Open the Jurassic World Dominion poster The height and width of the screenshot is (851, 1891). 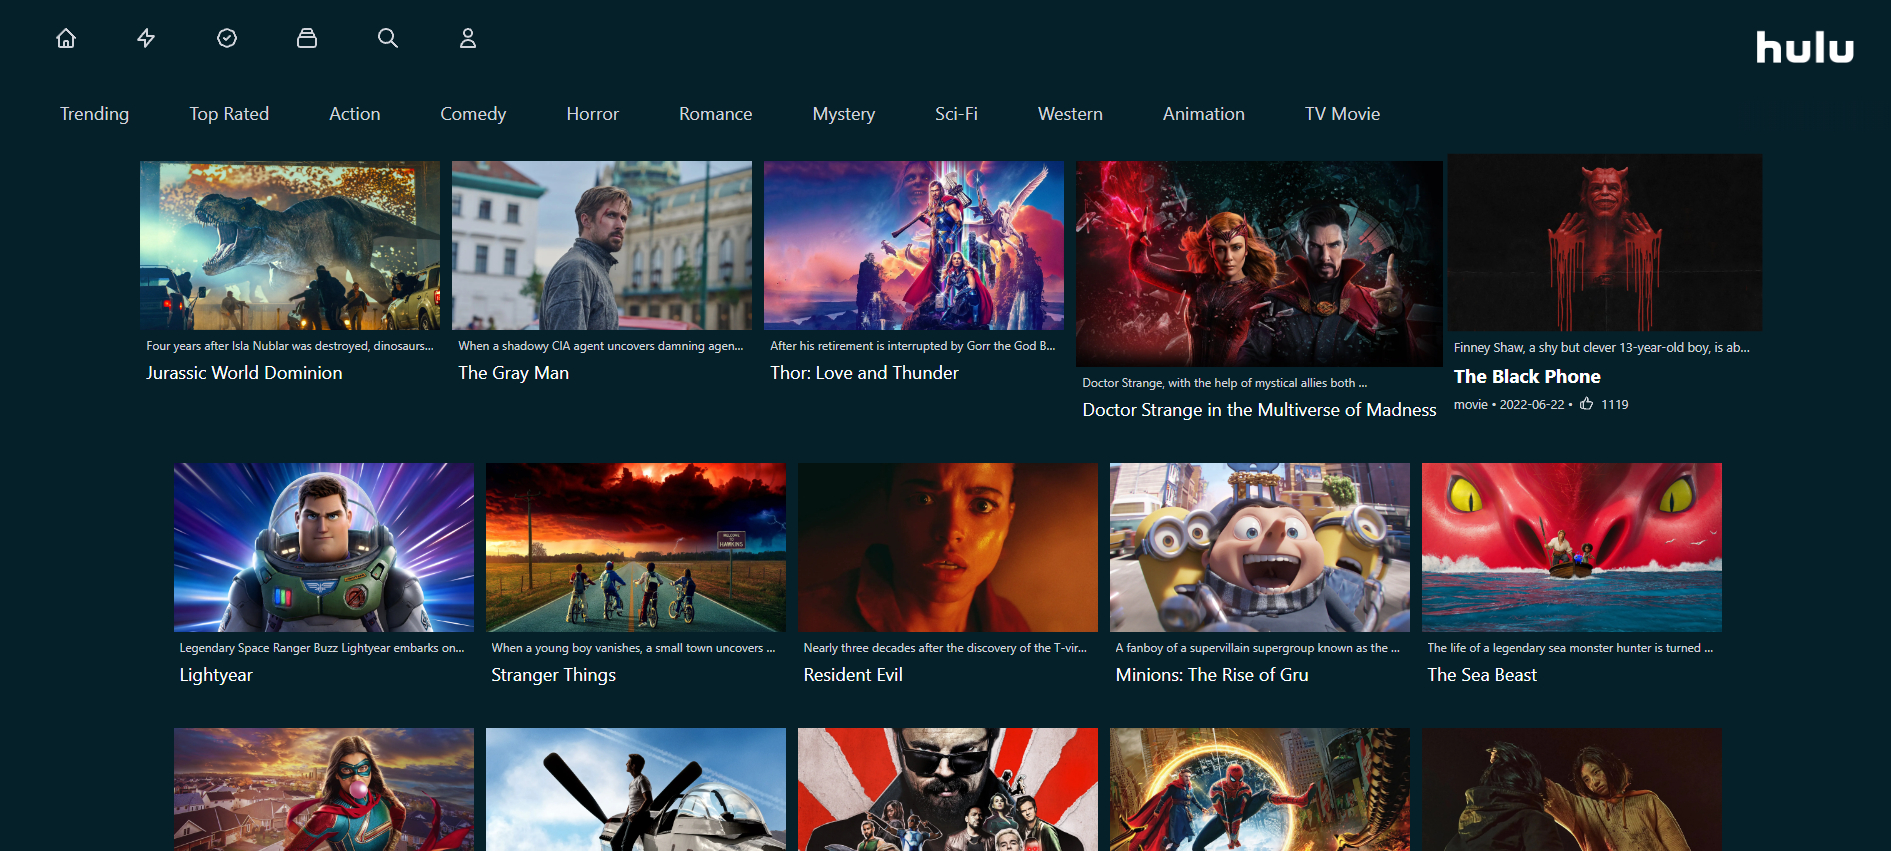290,246
